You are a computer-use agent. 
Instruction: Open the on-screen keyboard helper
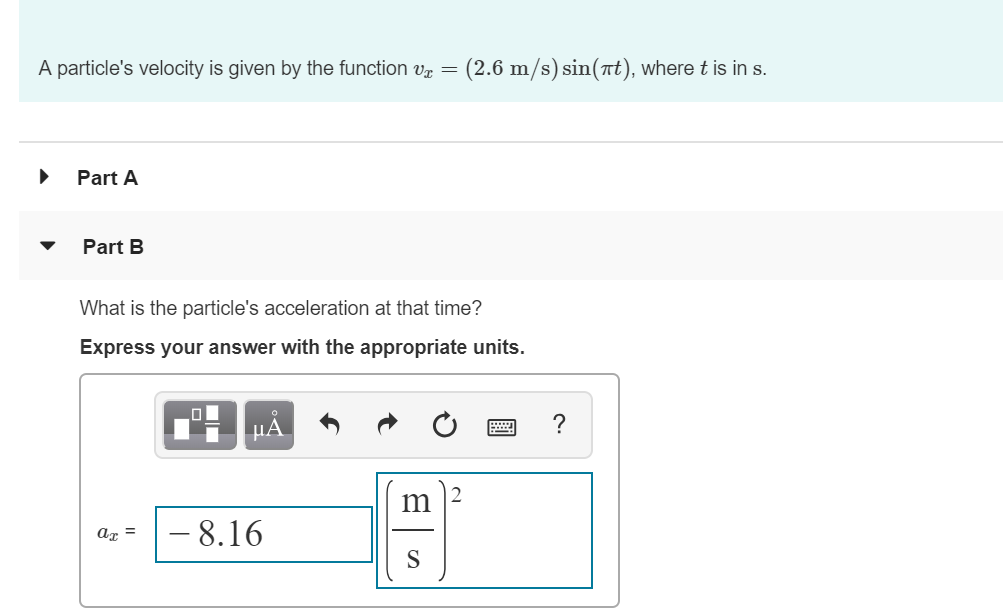pos(502,426)
